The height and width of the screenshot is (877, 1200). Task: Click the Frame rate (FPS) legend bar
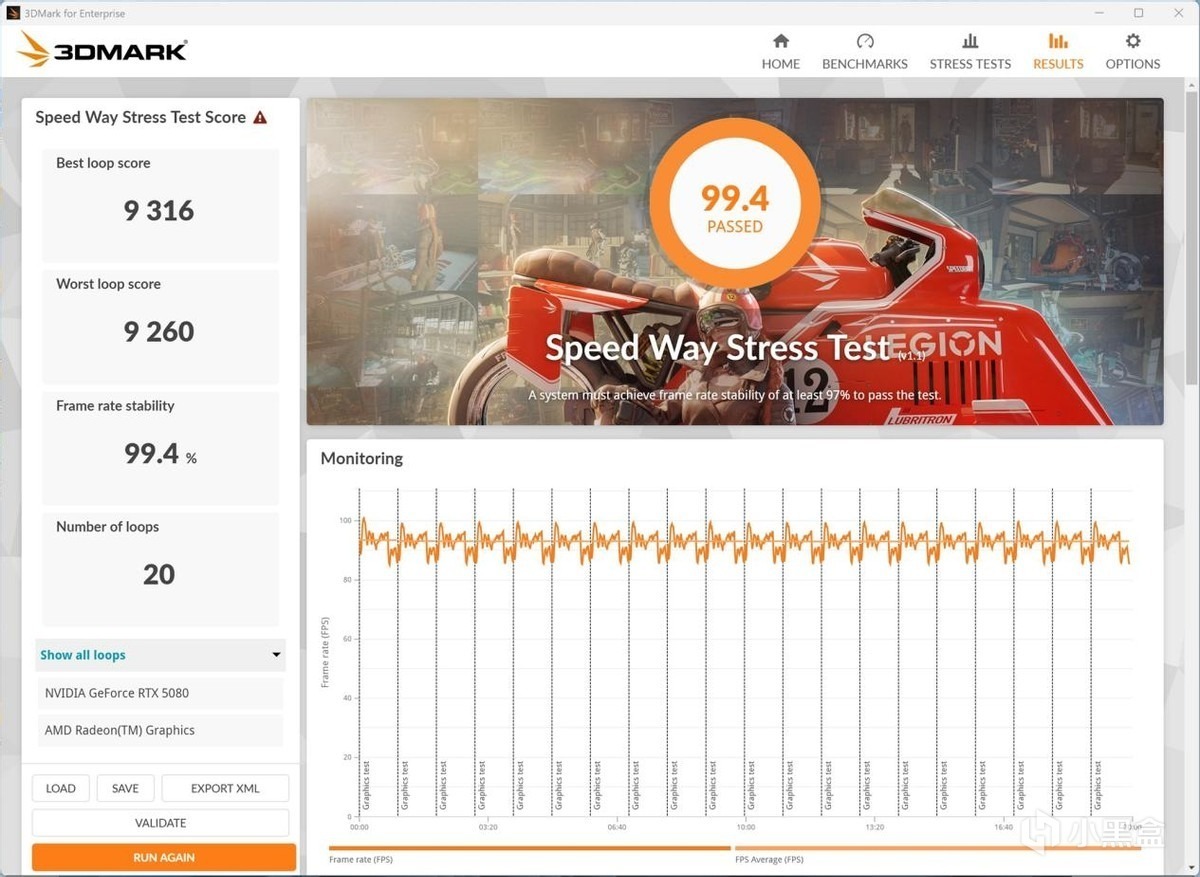point(529,849)
